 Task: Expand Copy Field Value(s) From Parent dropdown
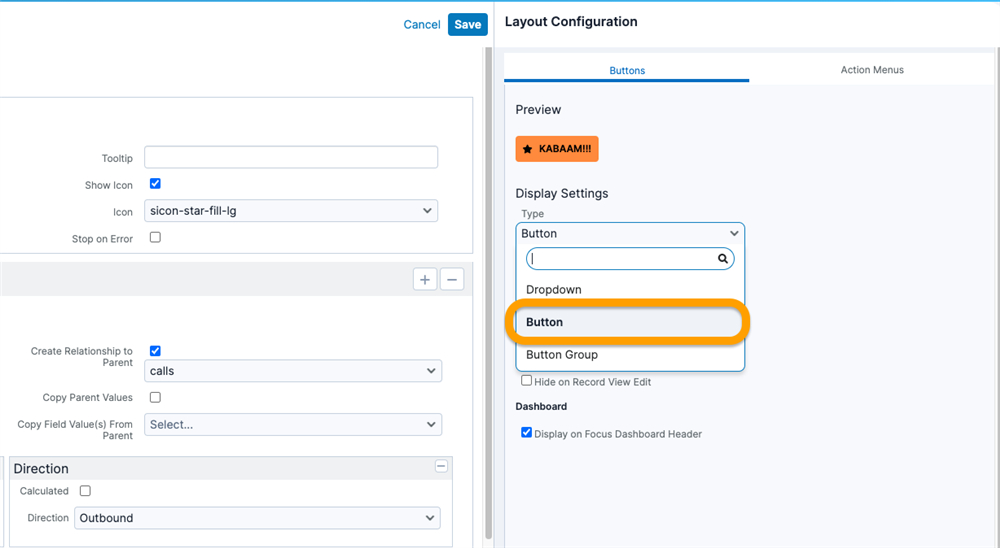coord(293,424)
